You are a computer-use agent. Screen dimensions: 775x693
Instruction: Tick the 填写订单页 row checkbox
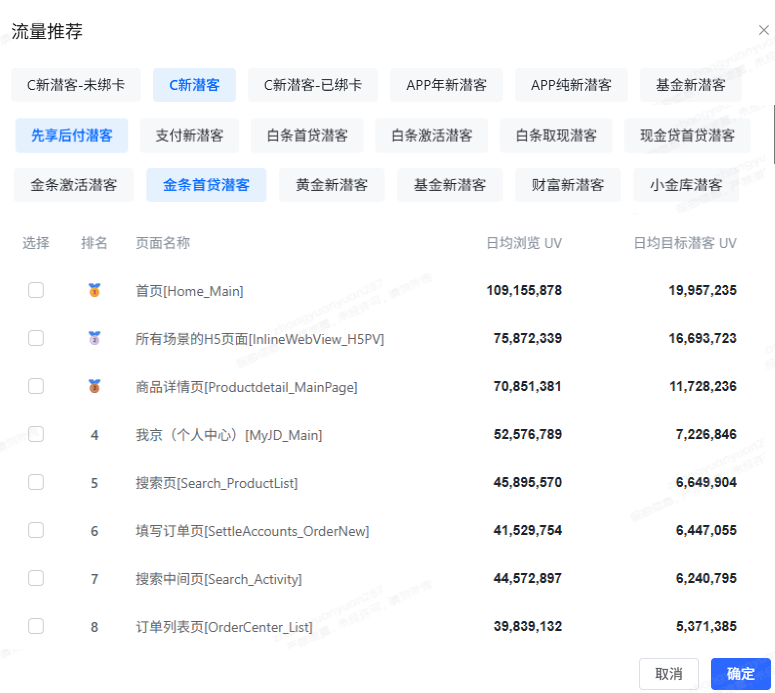[x=36, y=530]
